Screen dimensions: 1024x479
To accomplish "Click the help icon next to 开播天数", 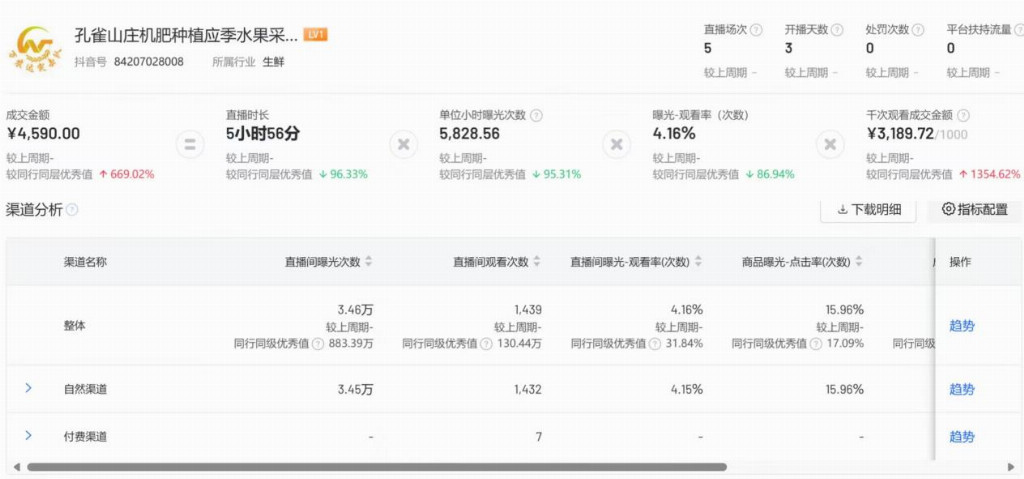I will click(837, 30).
